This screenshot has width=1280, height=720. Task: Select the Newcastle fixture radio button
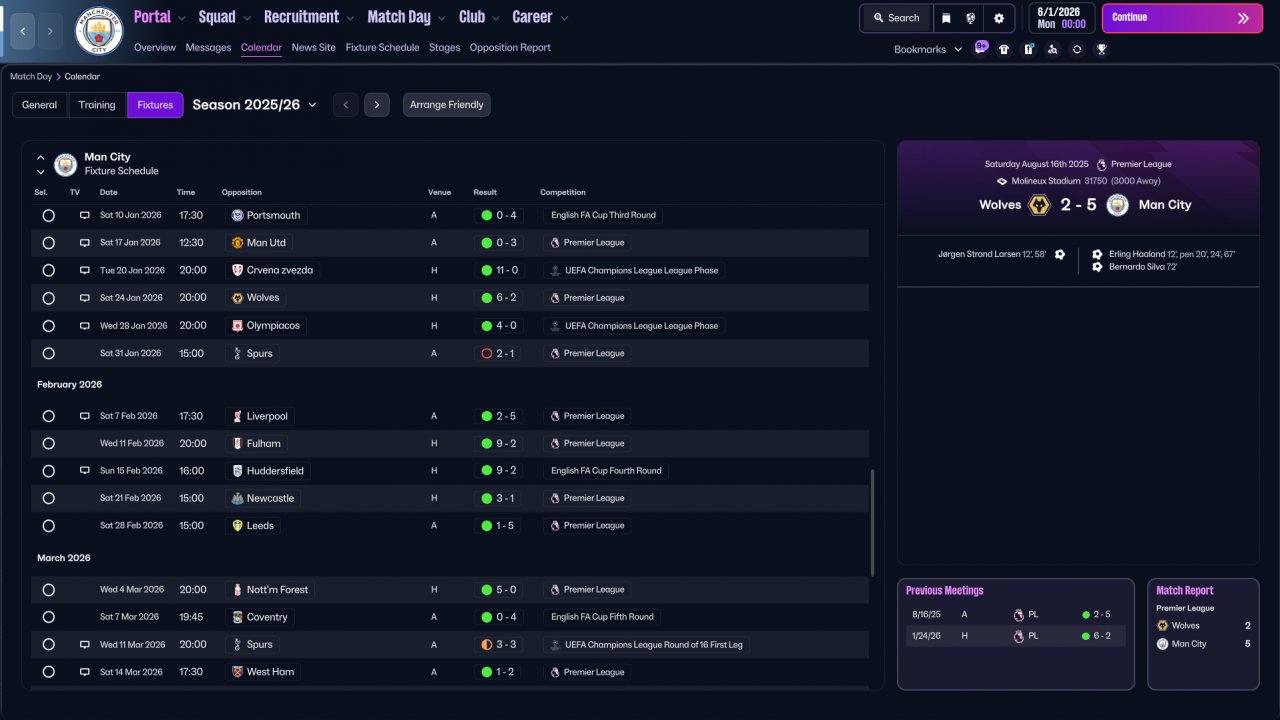click(48, 498)
